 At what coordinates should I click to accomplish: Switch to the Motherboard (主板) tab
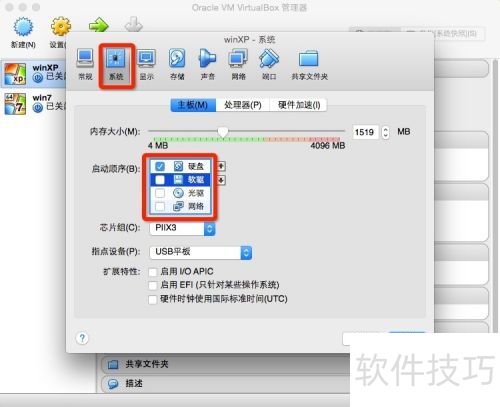click(x=193, y=105)
